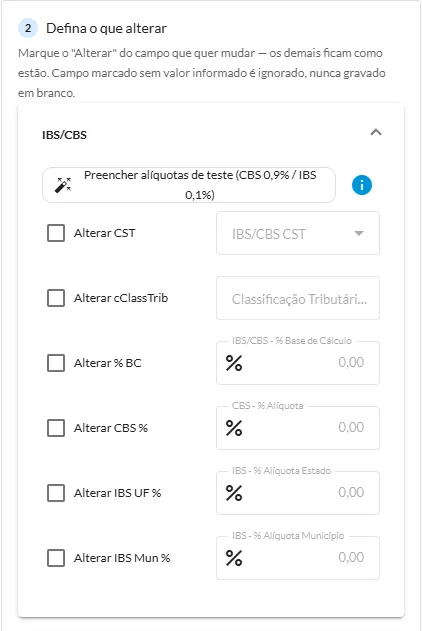Viewport: 422px width, 631px height.
Task: Collapse the IBS/CBS section chevron
Action: 376,132
